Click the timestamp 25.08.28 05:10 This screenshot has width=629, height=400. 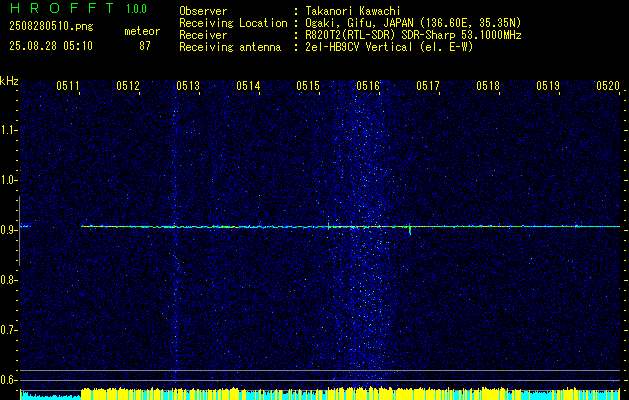[x=51, y=46]
